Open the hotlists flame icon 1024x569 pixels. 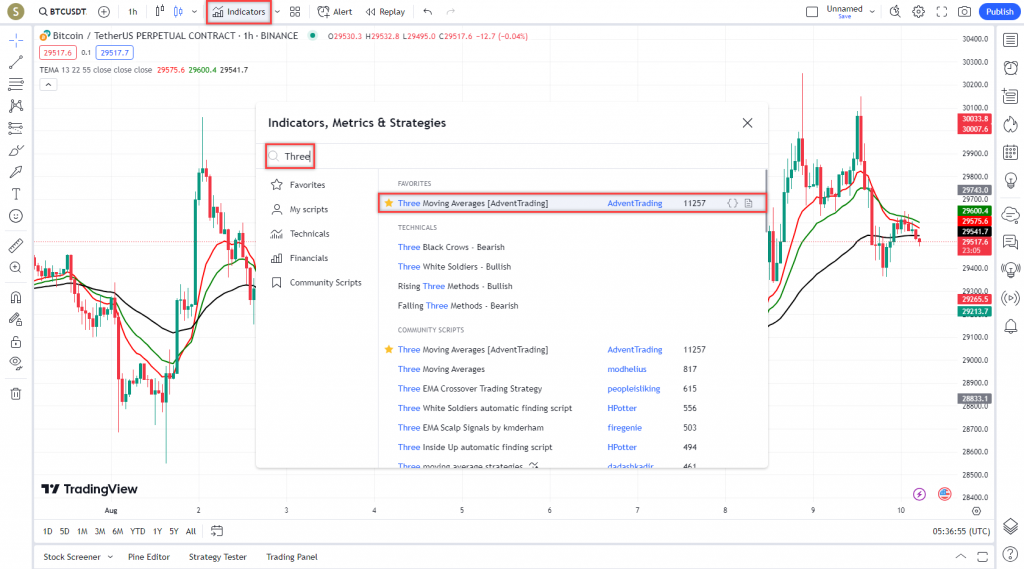1010,124
